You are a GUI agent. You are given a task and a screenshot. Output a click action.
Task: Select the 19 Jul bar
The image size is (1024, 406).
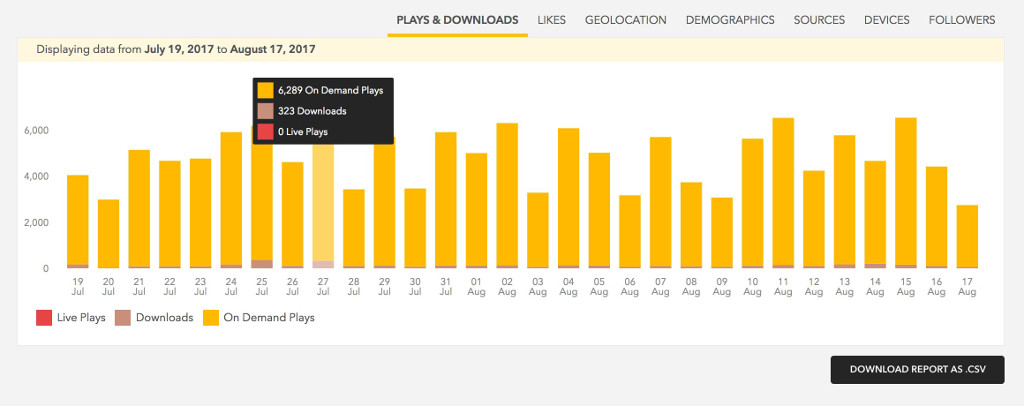coord(78,220)
